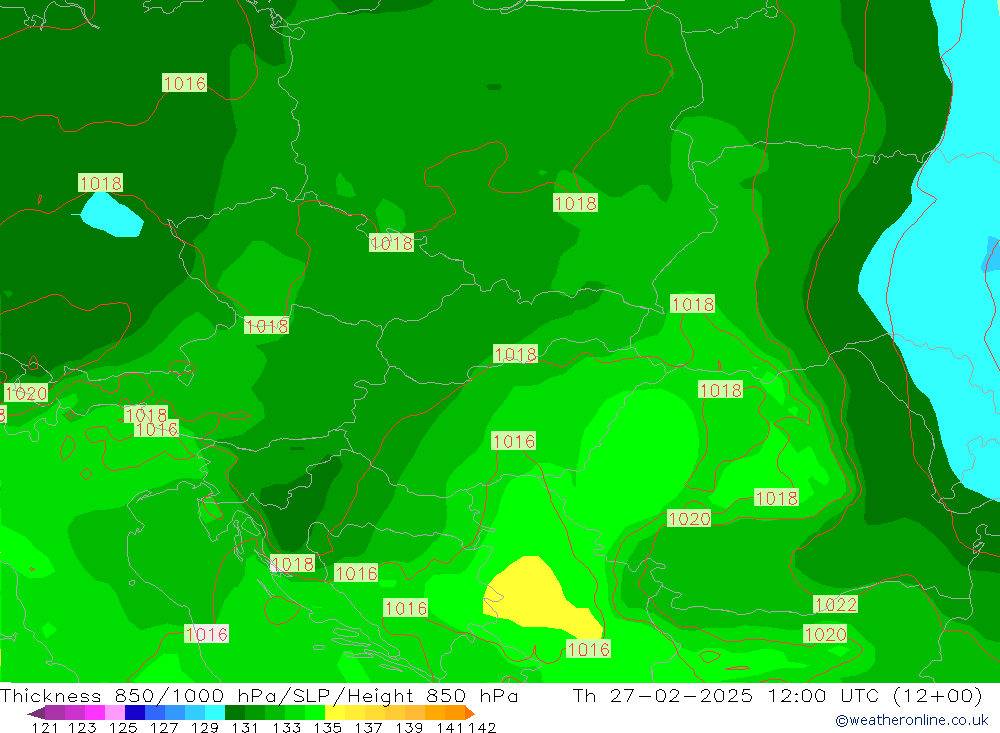
Task: Click the orange arrow at legend end
Action: click(x=470, y=713)
